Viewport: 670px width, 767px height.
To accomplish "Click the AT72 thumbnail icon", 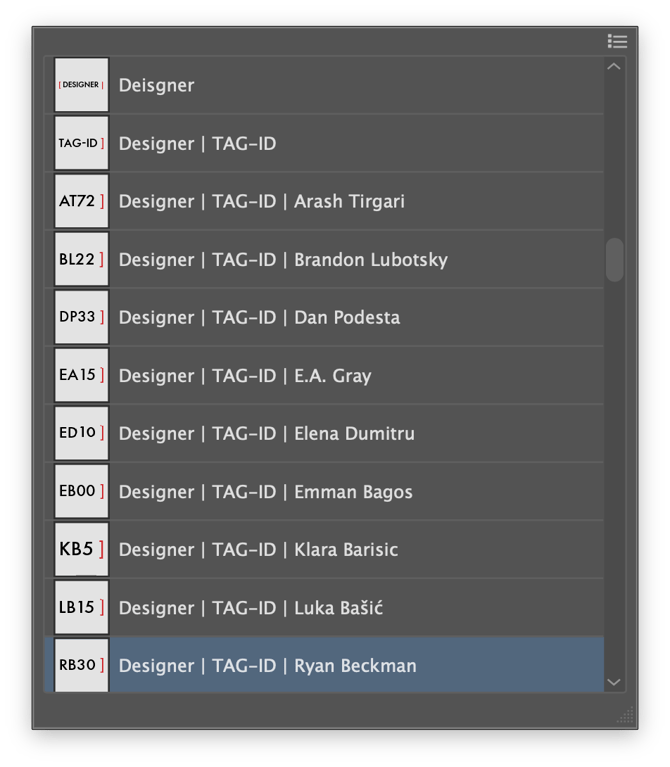I will tap(81, 201).
